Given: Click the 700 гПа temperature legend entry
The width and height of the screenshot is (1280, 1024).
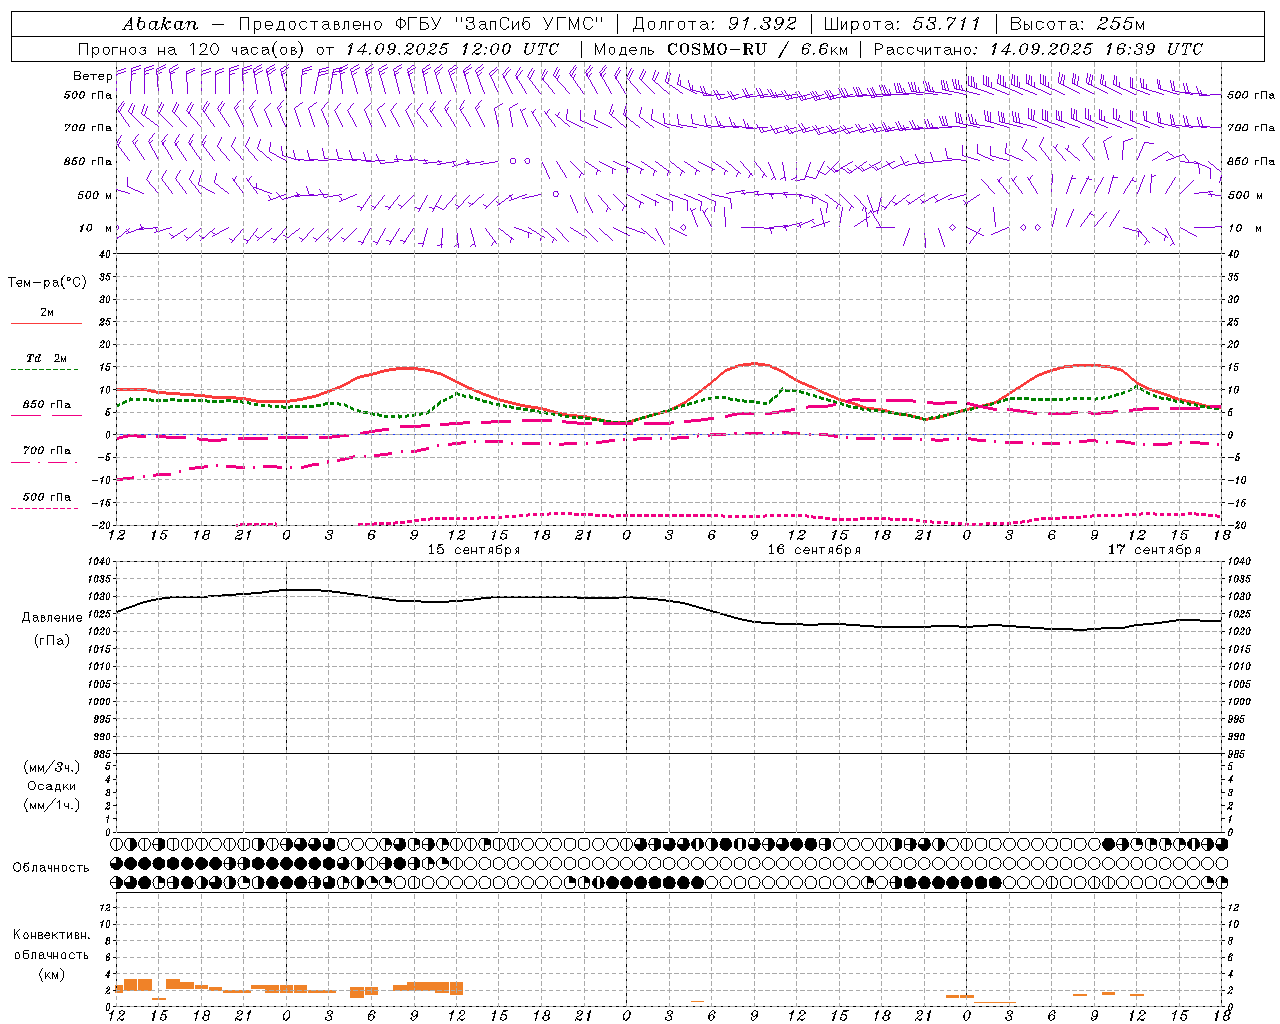Looking at the screenshot, I should click(47, 451).
